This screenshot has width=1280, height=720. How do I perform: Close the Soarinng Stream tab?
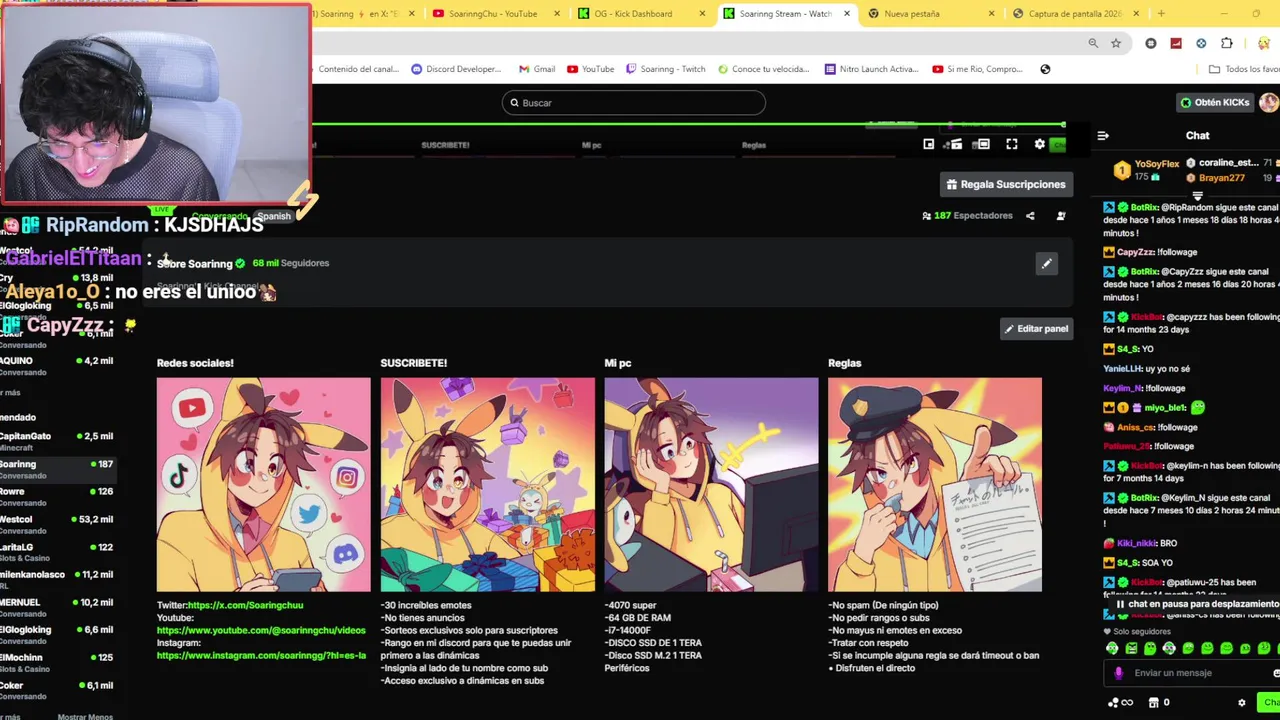tap(847, 14)
